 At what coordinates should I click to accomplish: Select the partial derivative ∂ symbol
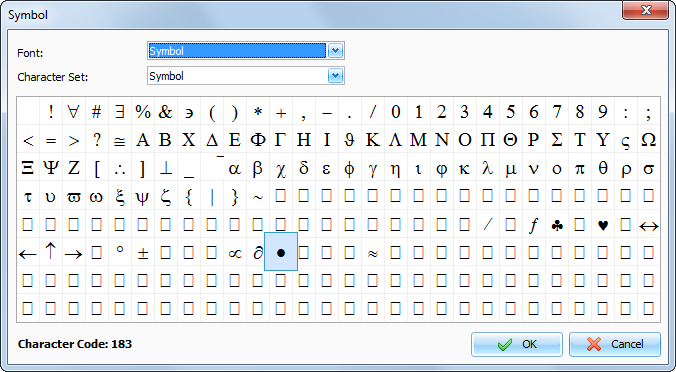pyautogui.click(x=258, y=253)
